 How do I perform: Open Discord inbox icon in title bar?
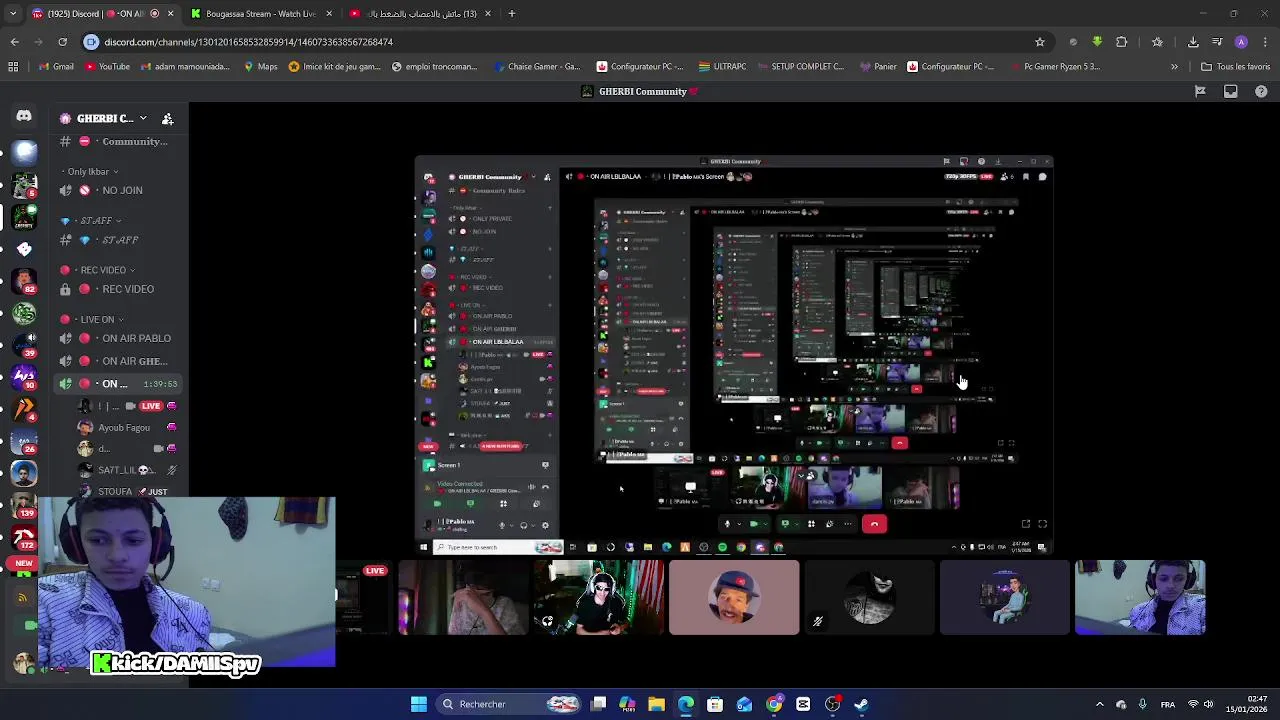click(x=1231, y=91)
